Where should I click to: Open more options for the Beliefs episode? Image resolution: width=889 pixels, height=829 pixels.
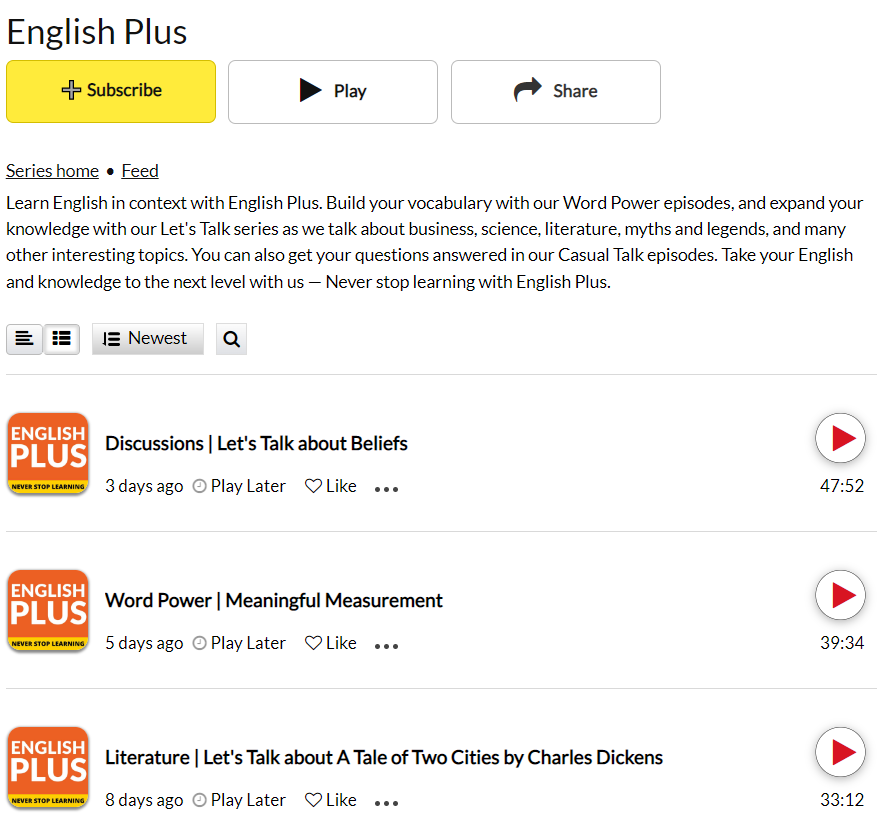pos(387,489)
